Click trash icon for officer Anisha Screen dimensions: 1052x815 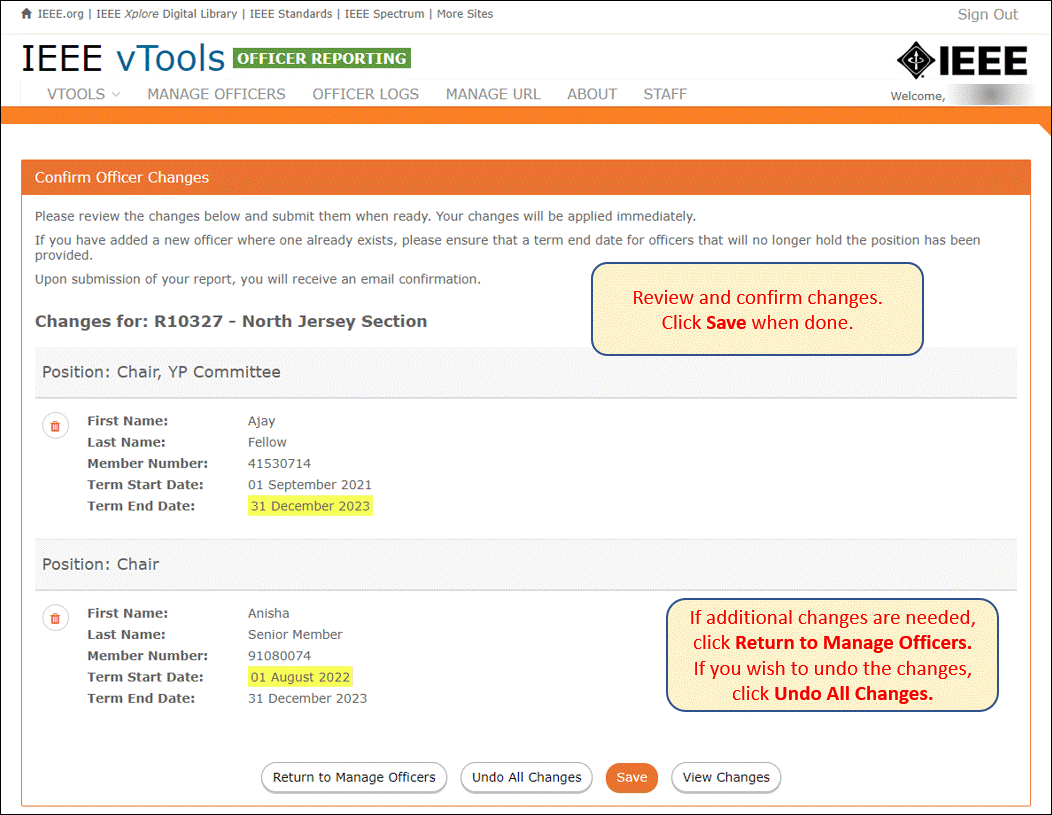point(56,618)
